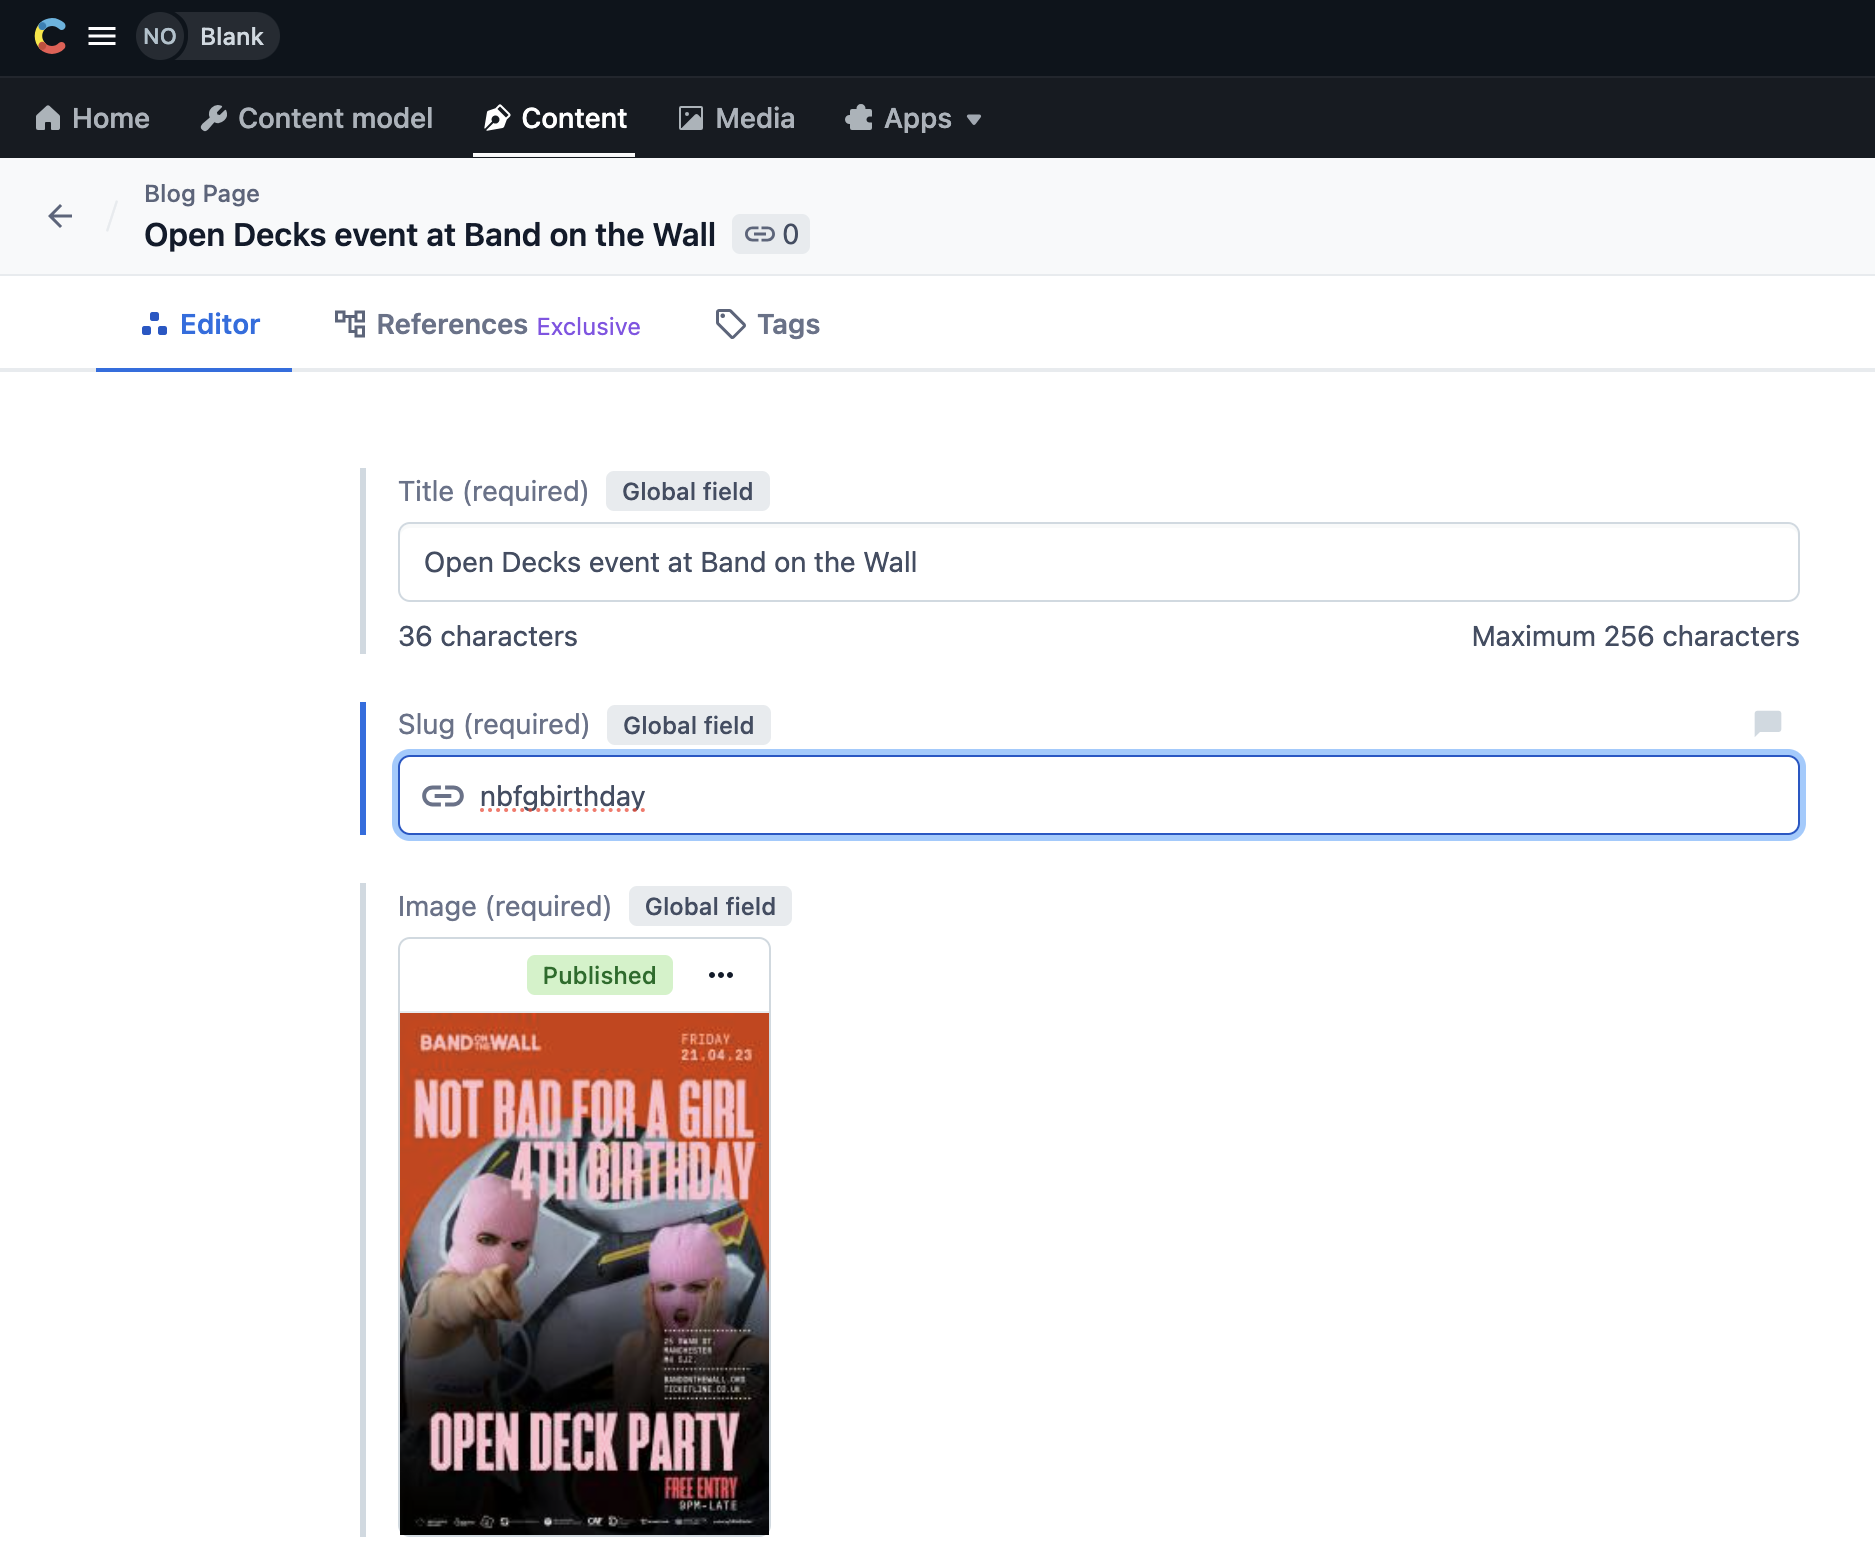Open the Content model tab
The image size is (1875, 1554).
tap(316, 118)
